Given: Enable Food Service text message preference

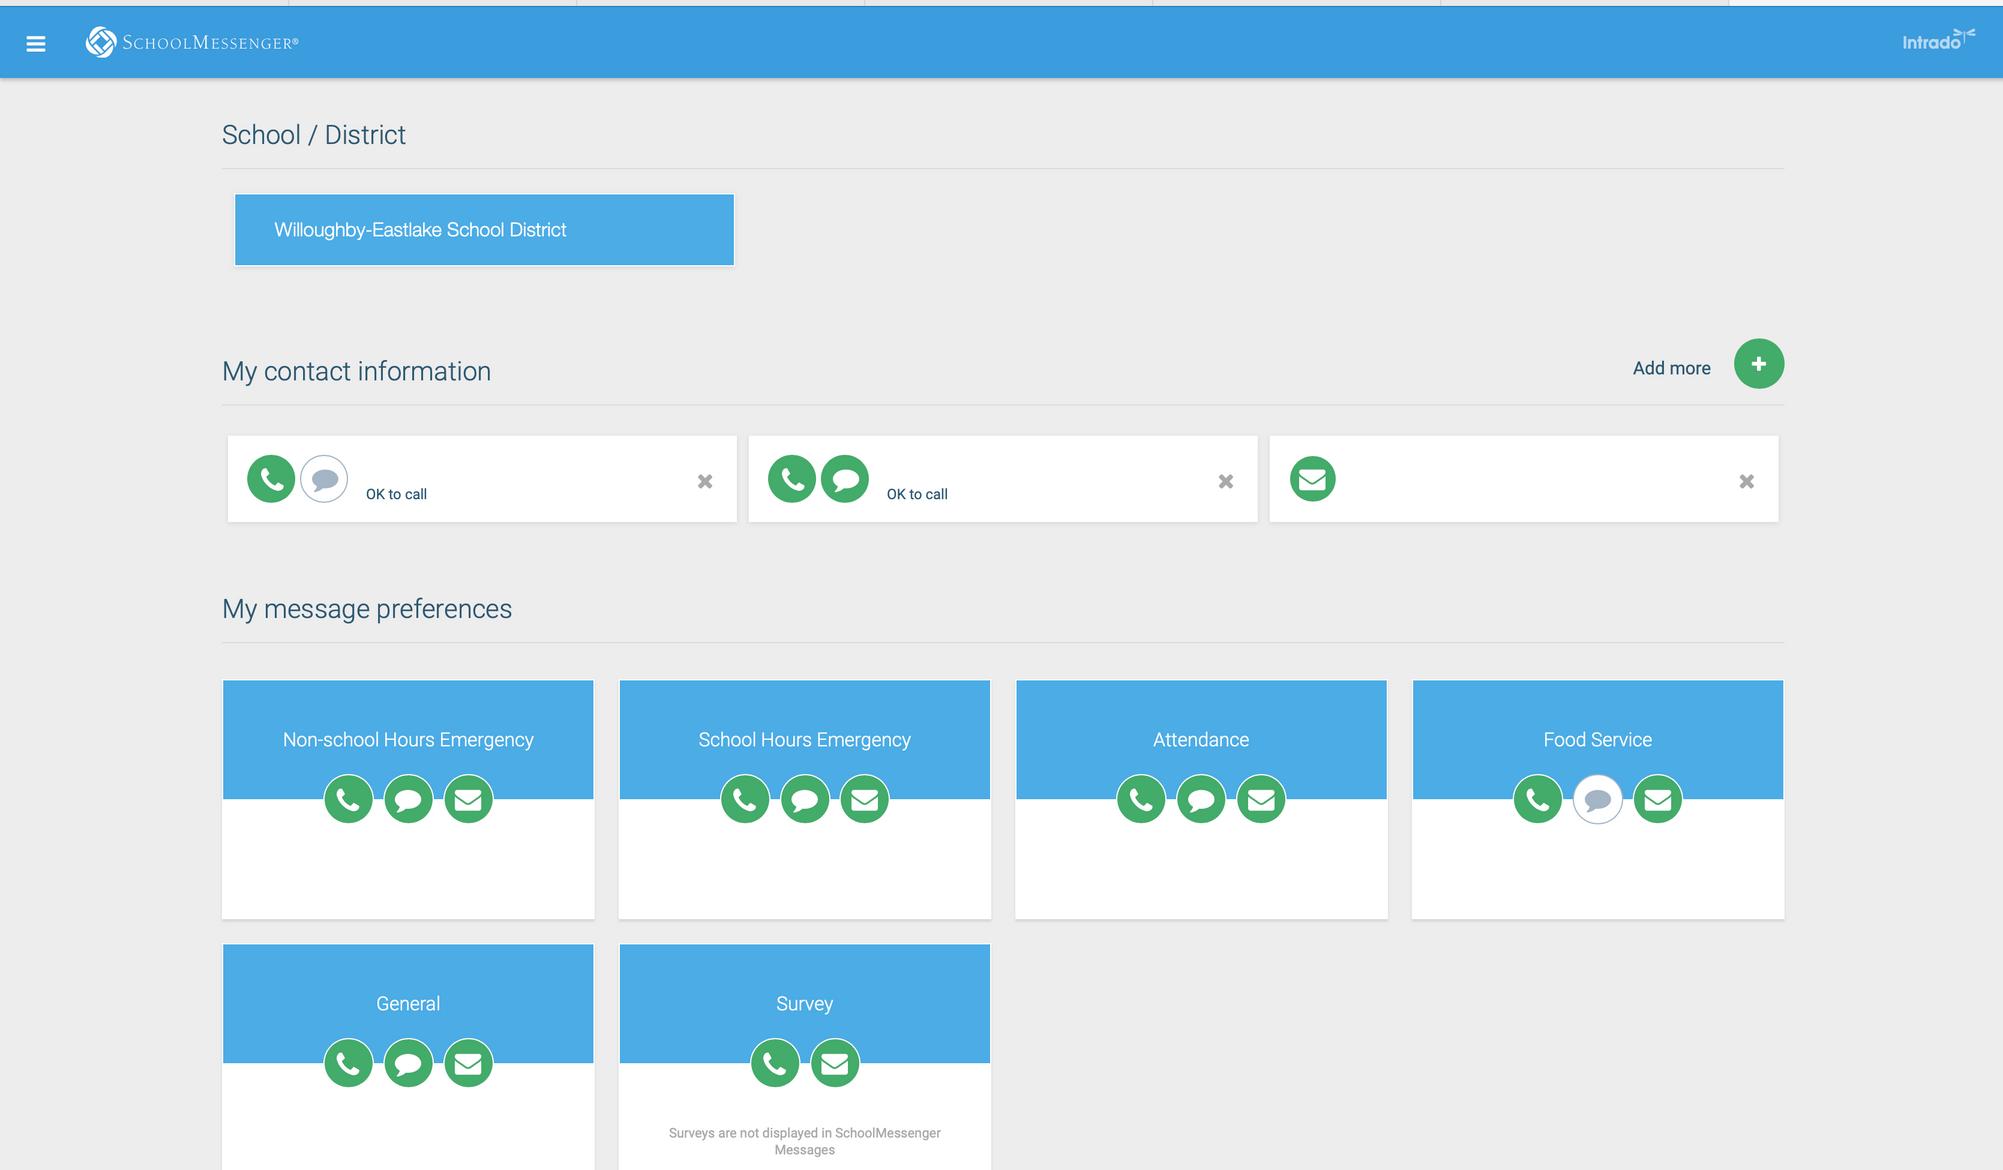Looking at the screenshot, I should 1597,800.
